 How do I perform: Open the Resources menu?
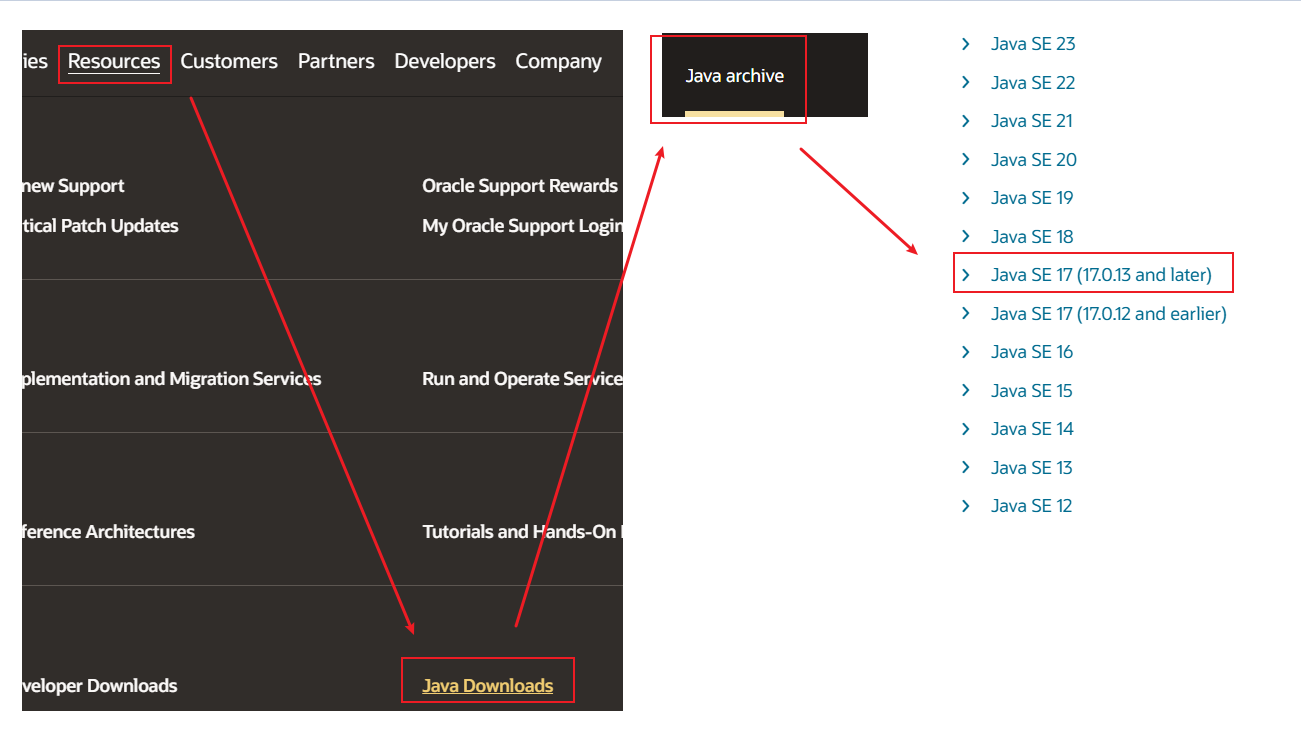114,62
